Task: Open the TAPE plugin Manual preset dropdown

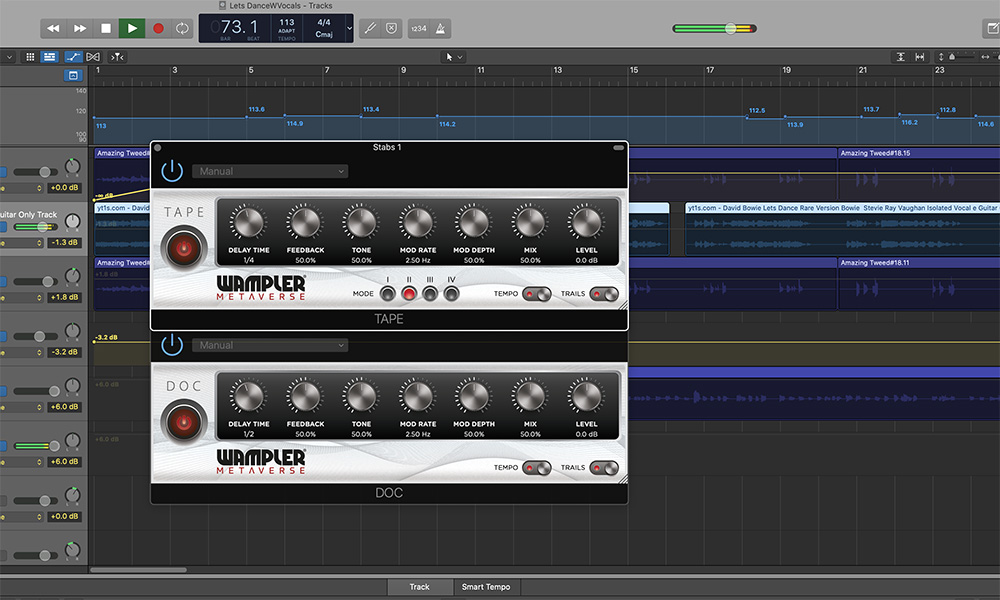Action: click(270, 171)
